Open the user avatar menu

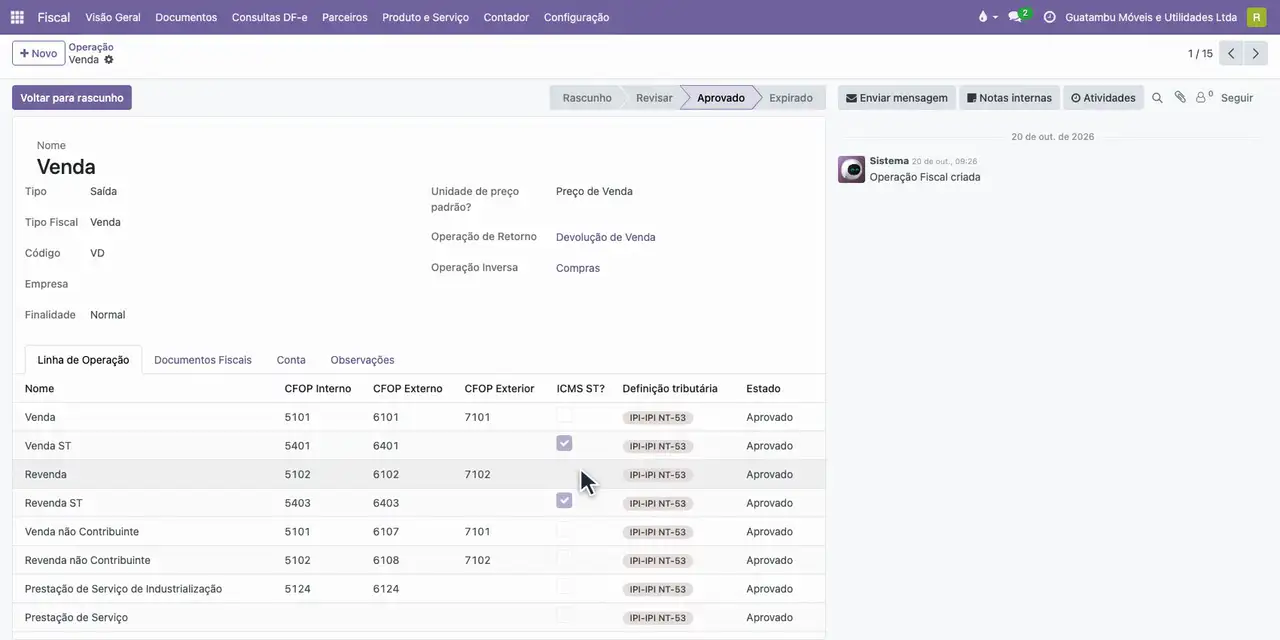[x=1256, y=17]
